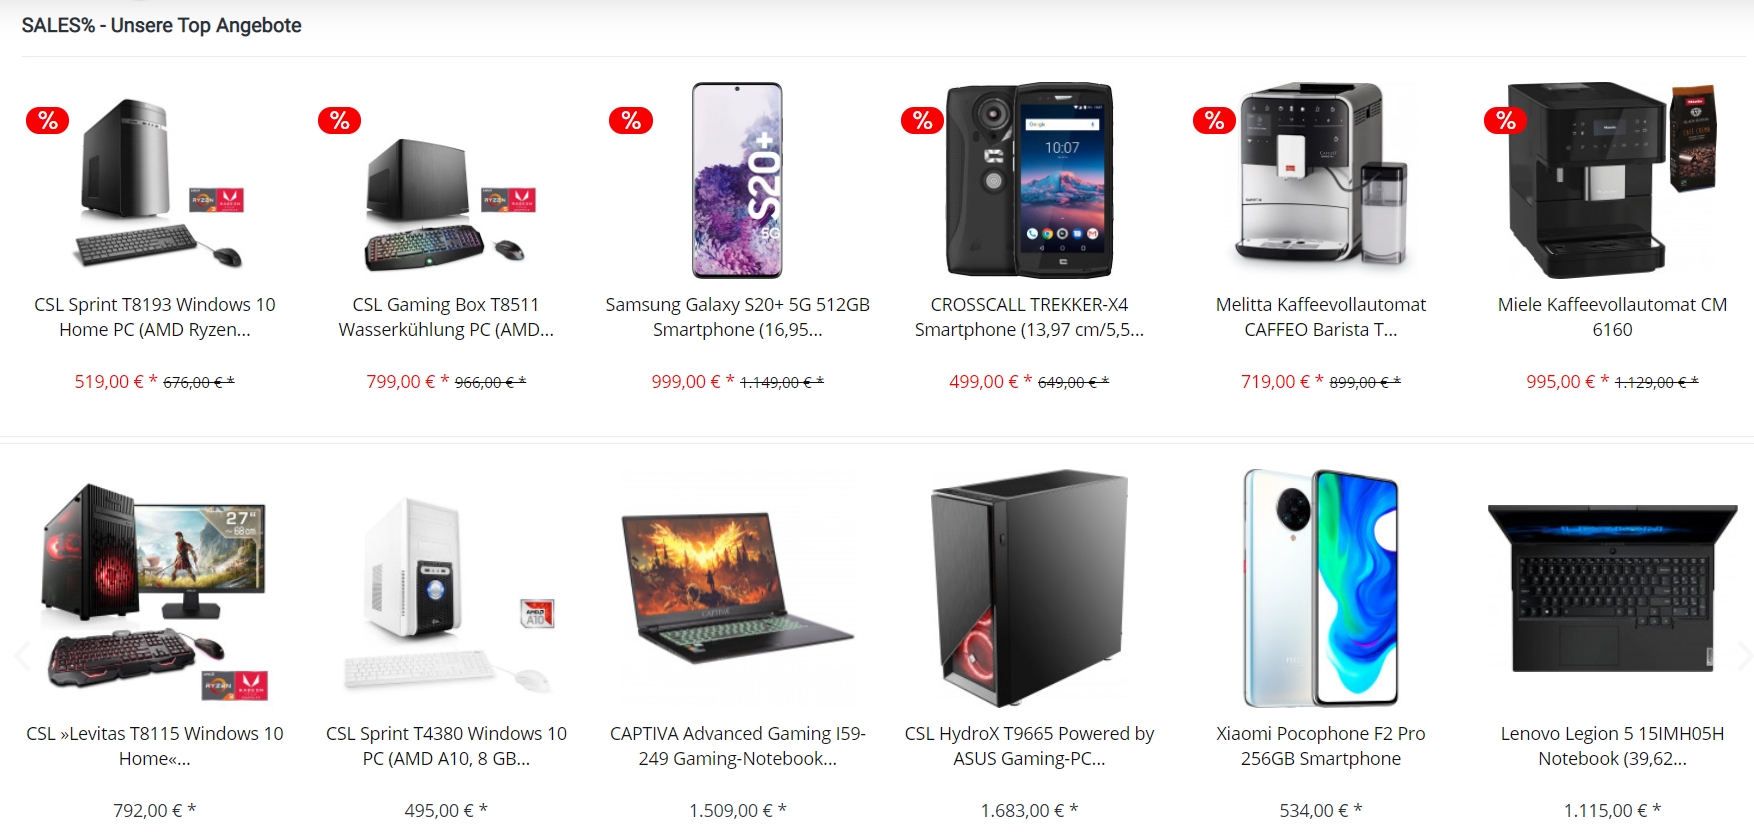The width and height of the screenshot is (1754, 836).
Task: Open the CSL Gaming Box T8511 Wasserkühlung PC link
Action: pos(446,317)
